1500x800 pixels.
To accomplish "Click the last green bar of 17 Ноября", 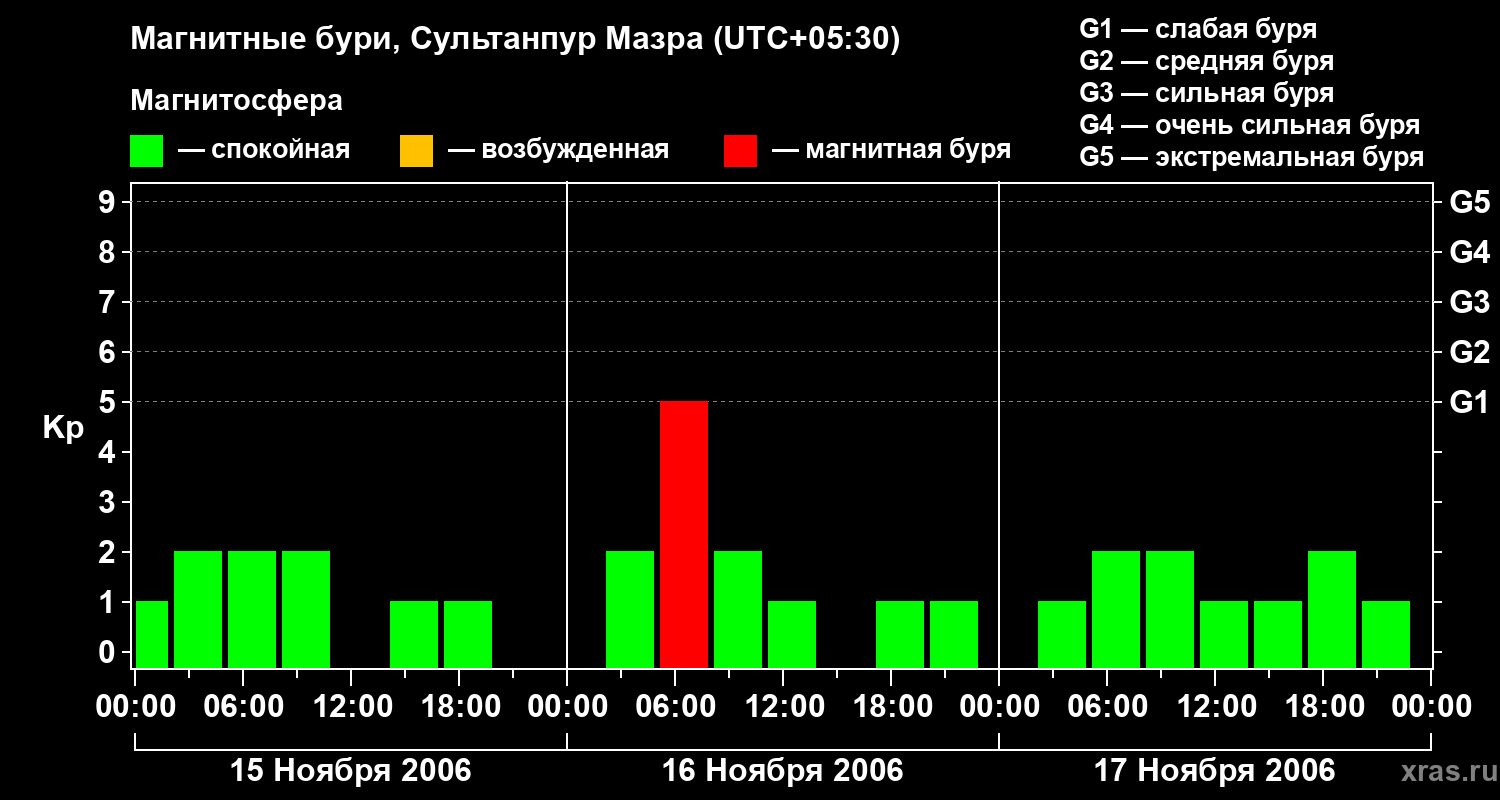I will [1386, 634].
